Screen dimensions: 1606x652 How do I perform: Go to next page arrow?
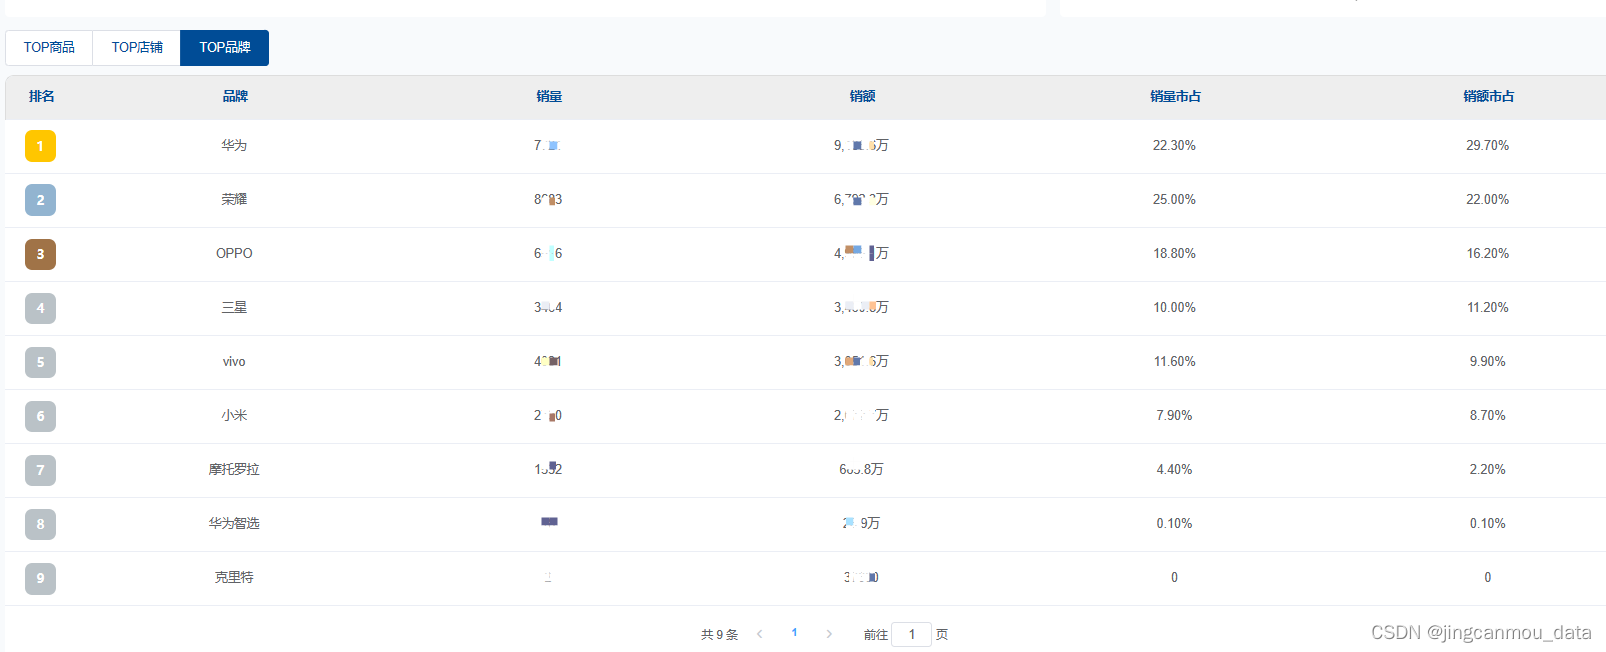click(x=829, y=634)
